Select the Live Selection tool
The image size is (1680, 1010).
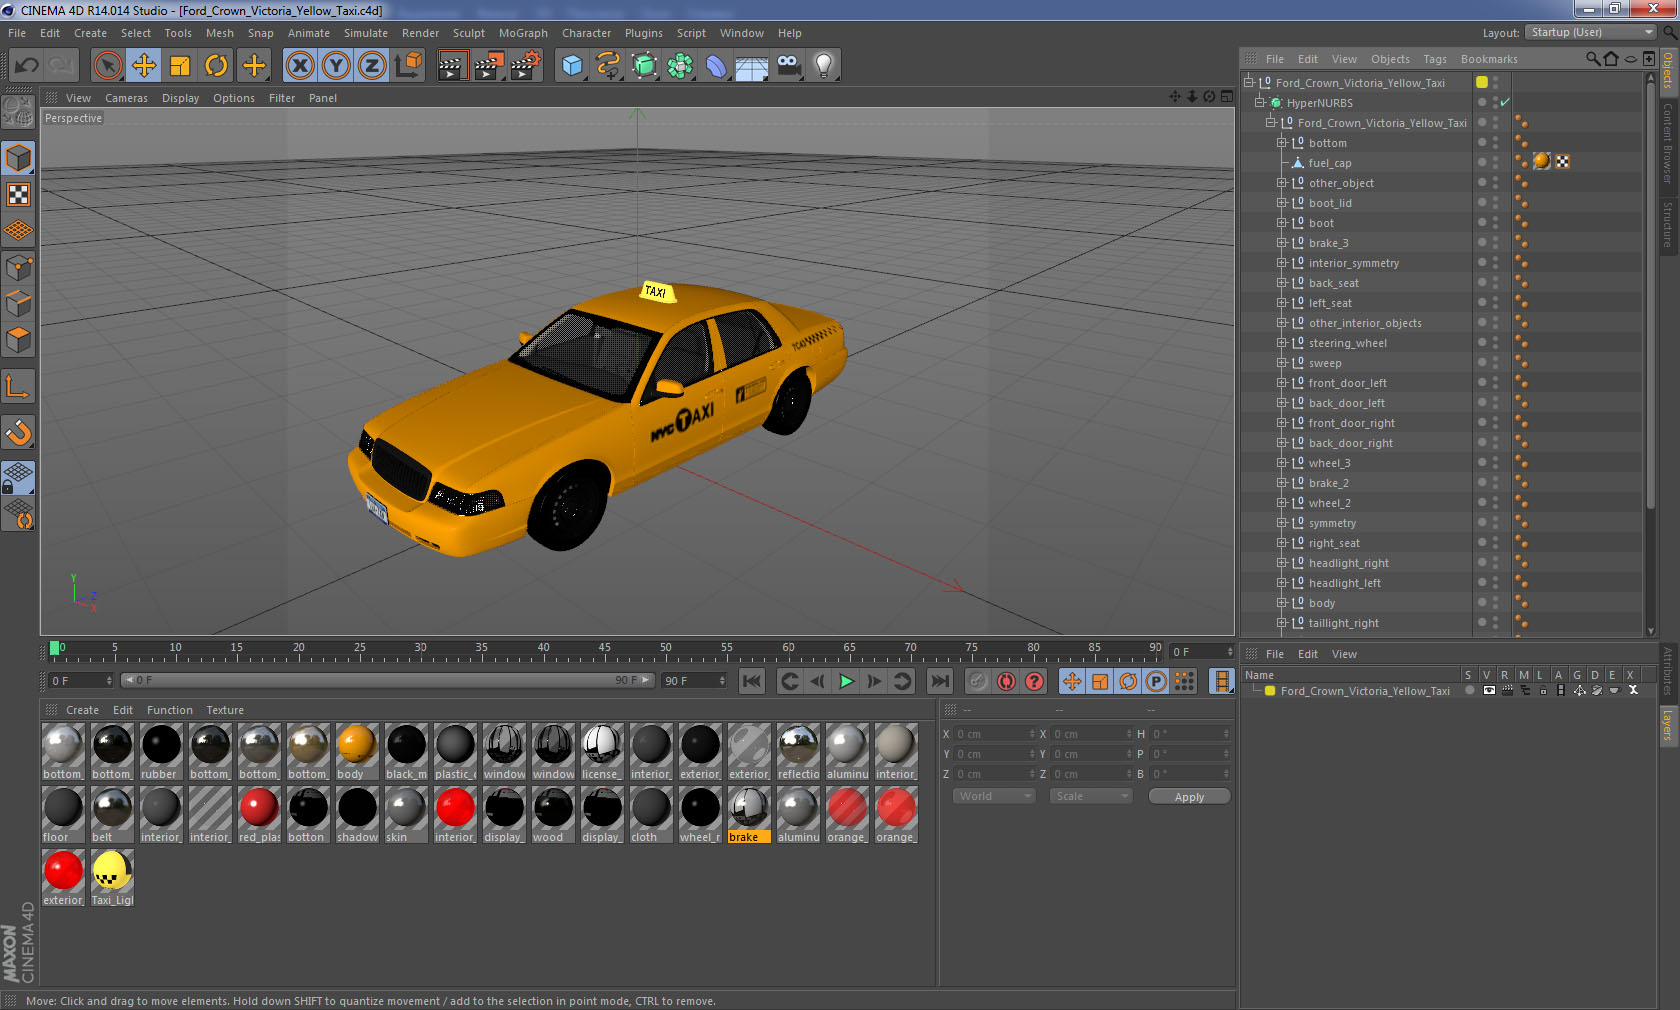107,66
